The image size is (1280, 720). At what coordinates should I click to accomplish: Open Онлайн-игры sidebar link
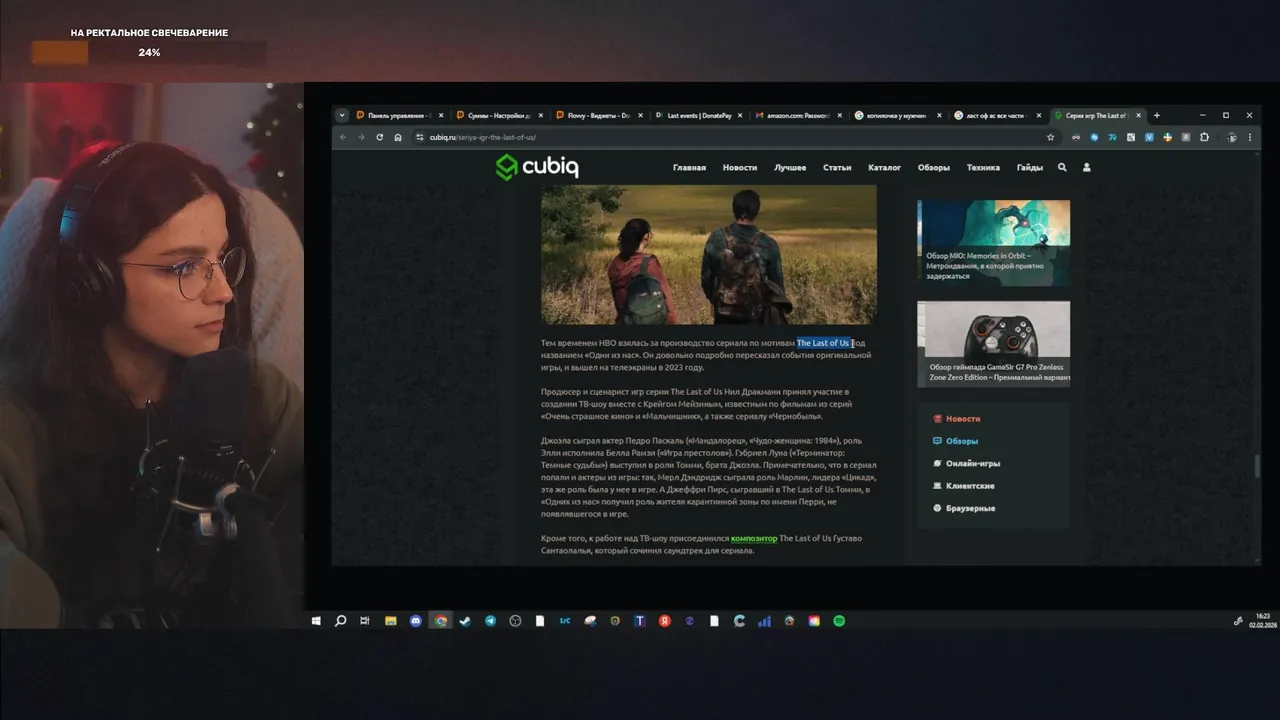point(973,464)
